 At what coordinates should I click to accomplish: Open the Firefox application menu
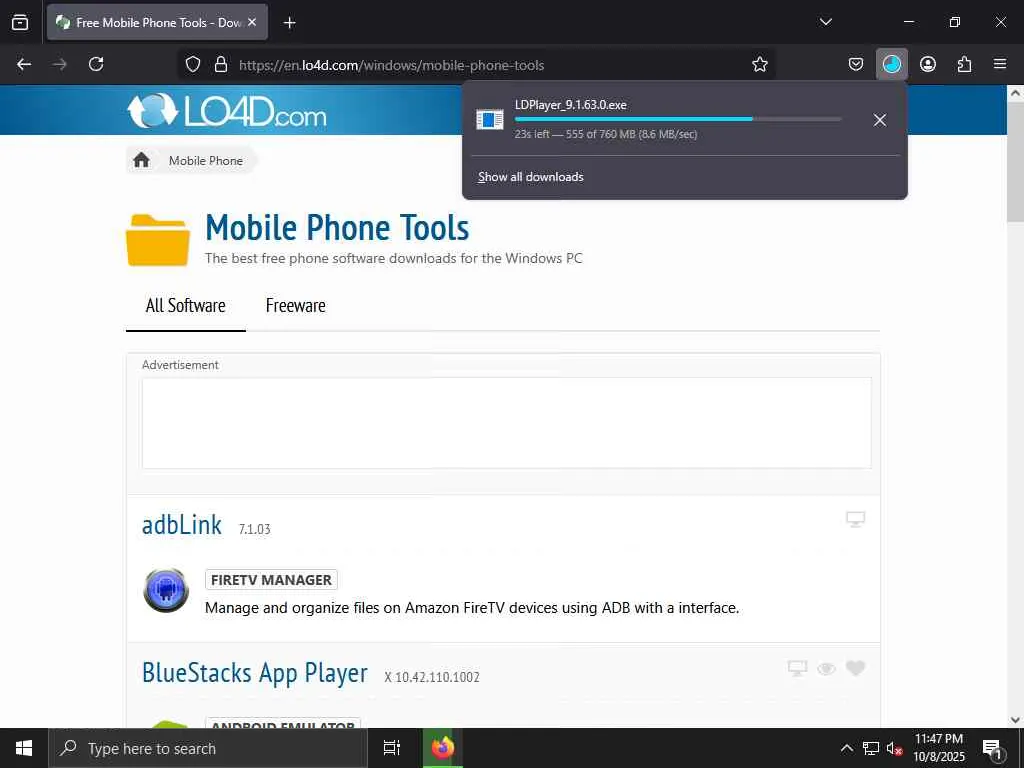pos(1000,64)
